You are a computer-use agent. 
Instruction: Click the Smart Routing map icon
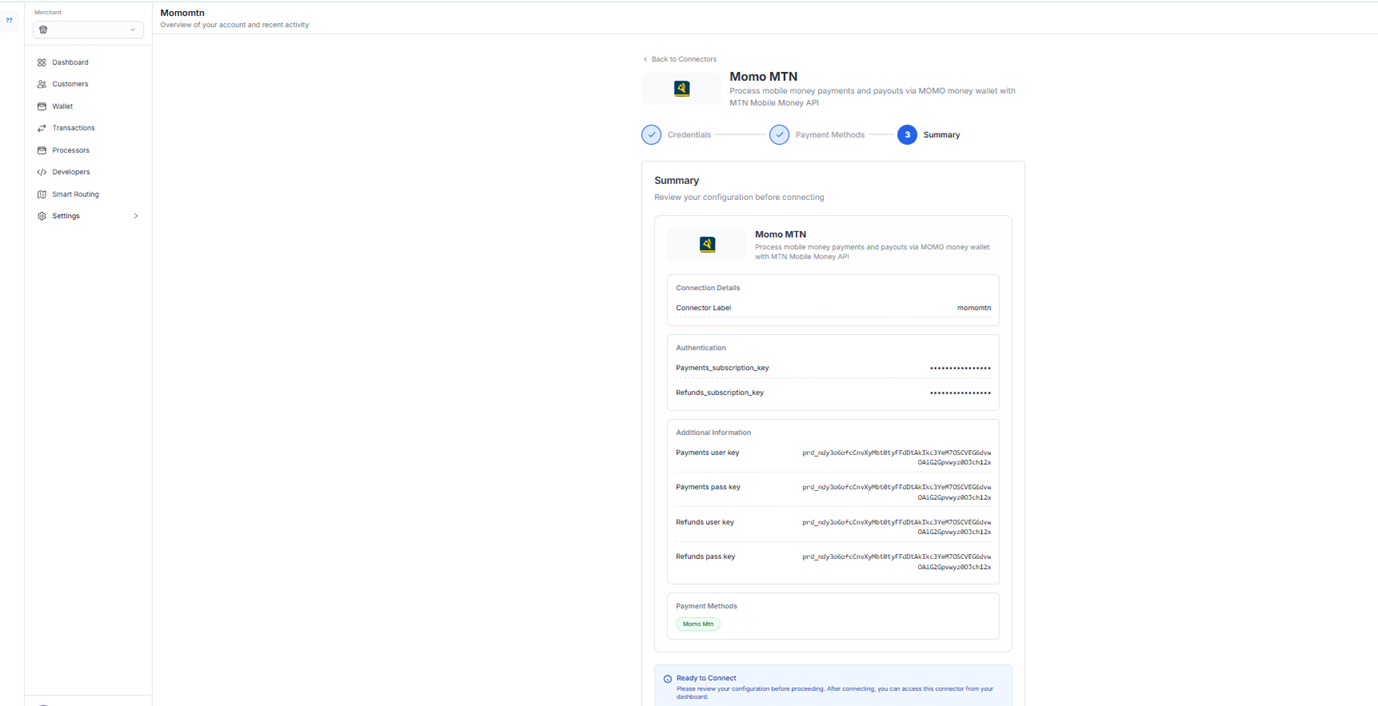(x=42, y=194)
